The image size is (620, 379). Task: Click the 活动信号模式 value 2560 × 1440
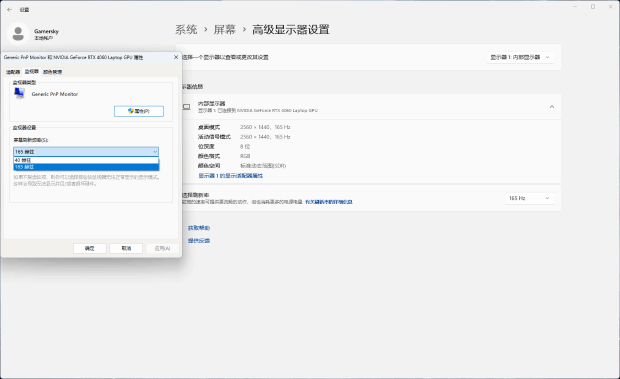[265, 137]
